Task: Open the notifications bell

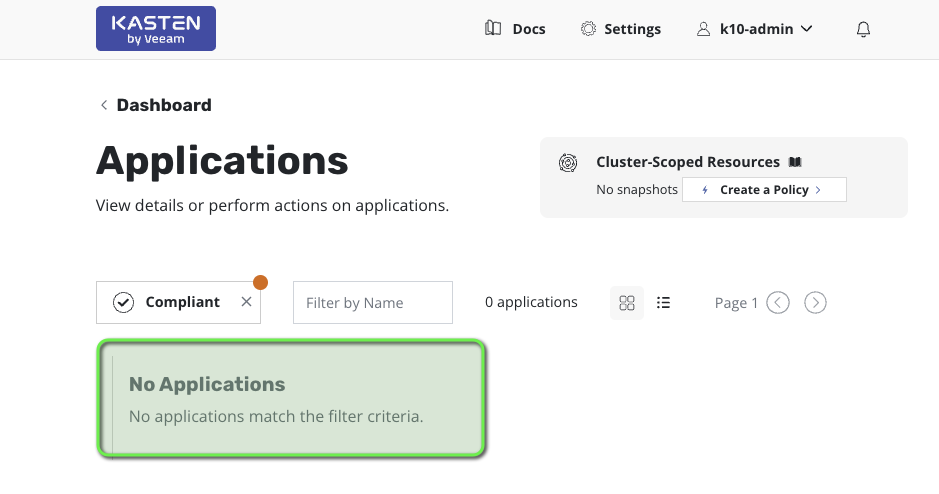Action: (864, 29)
